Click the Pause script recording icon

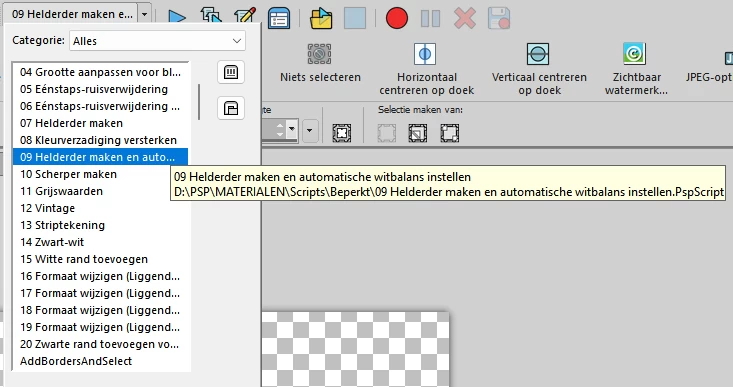(x=431, y=18)
